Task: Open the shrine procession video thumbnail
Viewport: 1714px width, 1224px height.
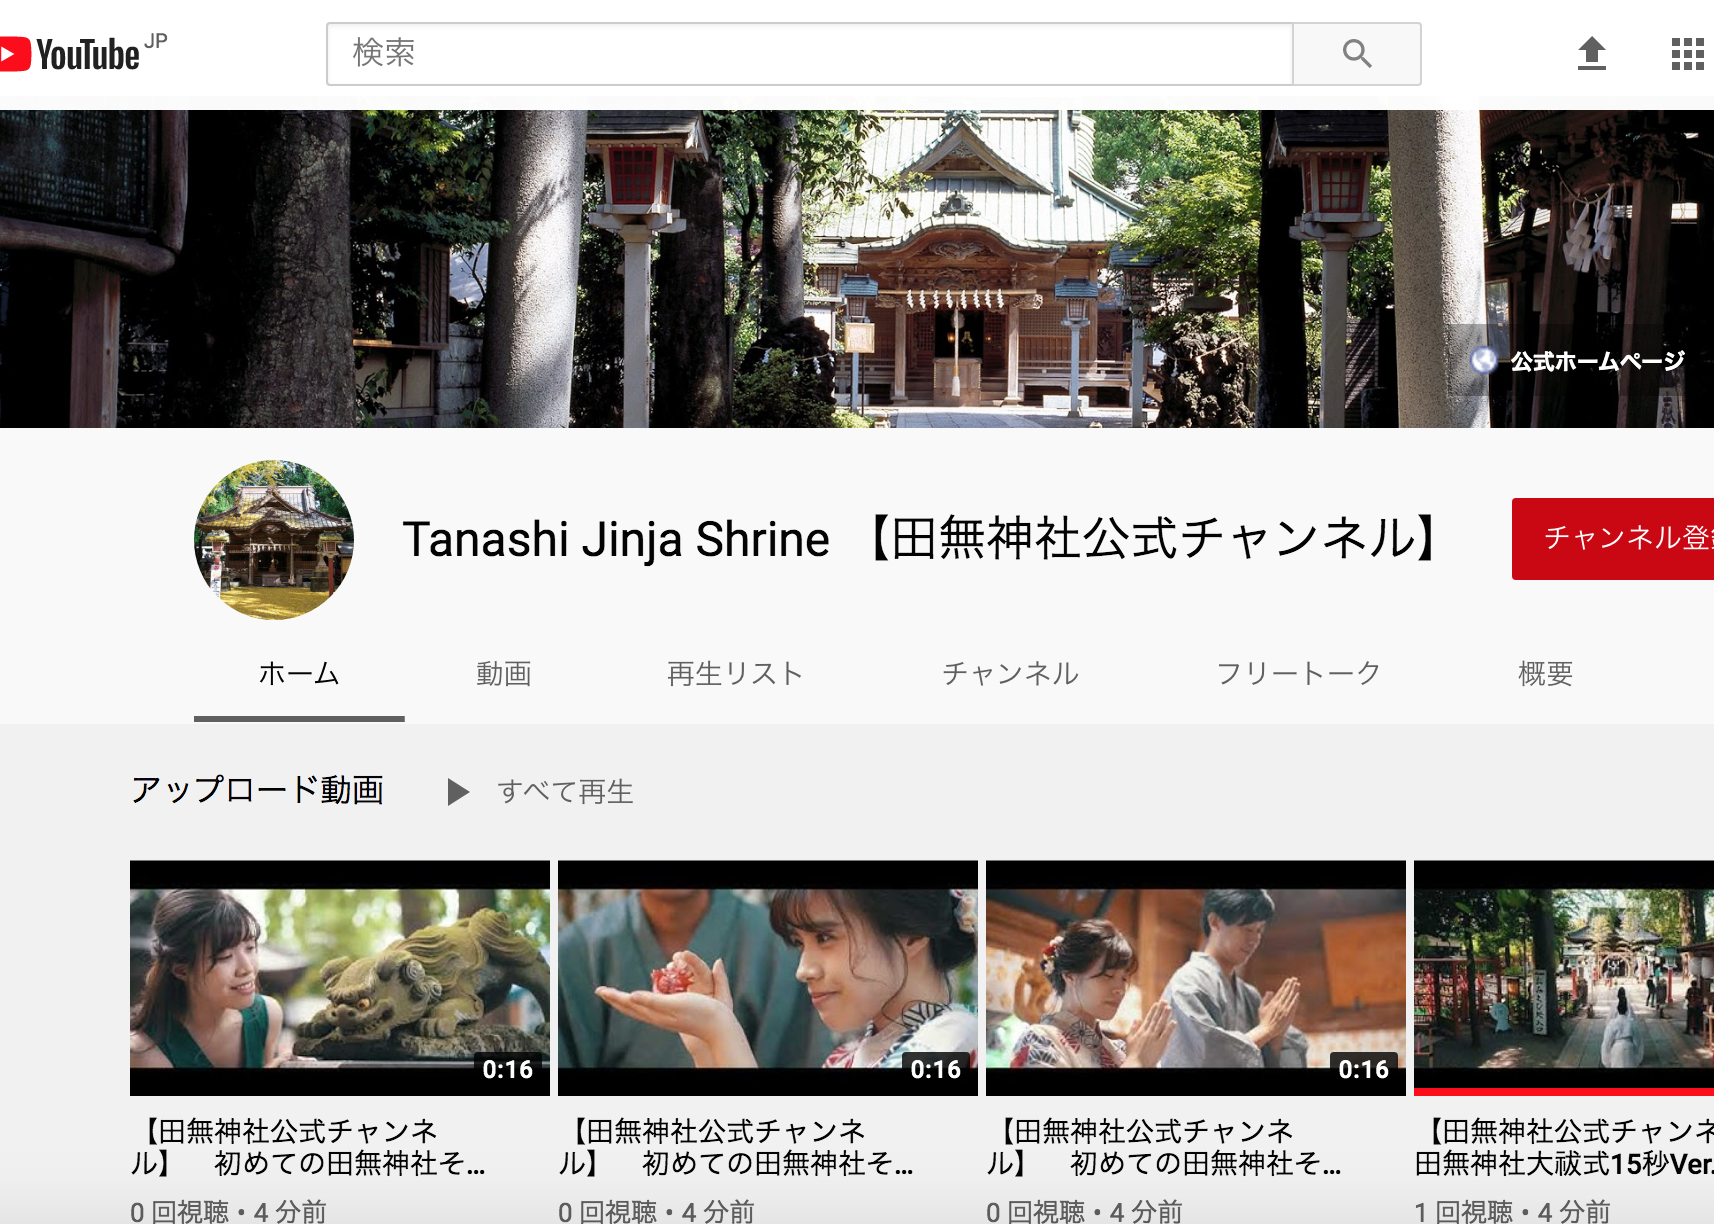Action: tap(1564, 978)
